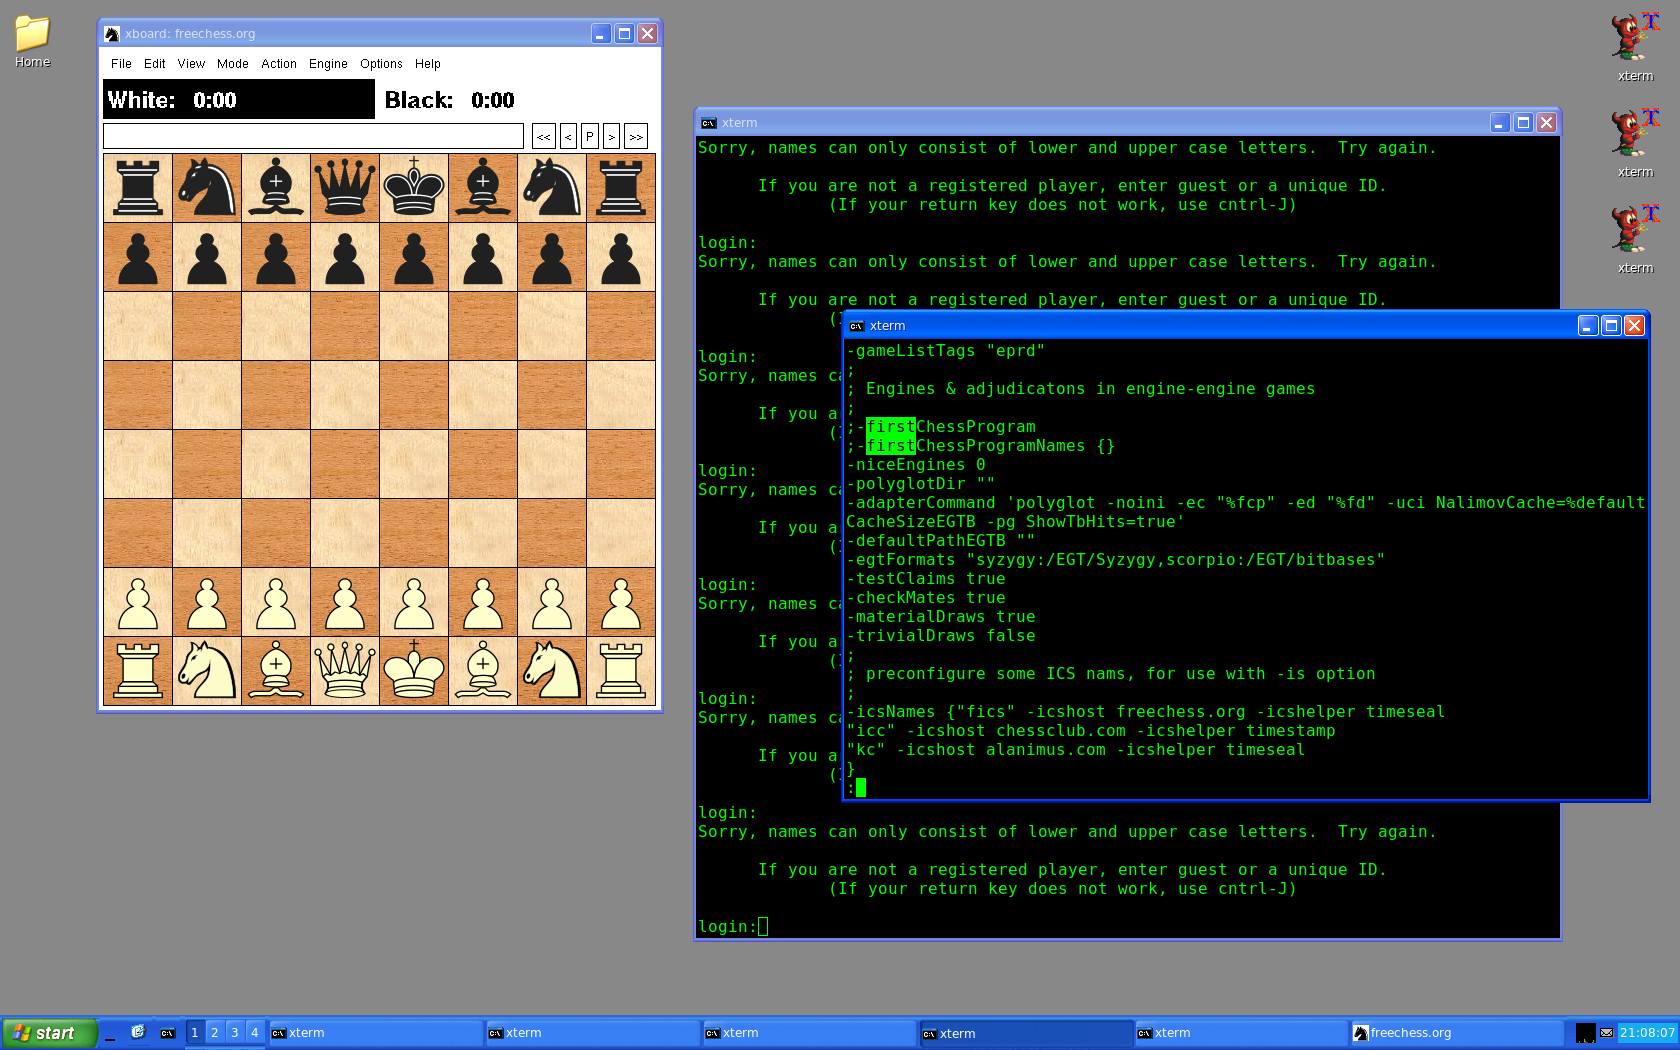Open the Engine menu in xboard
The image size is (1680, 1050).
pyautogui.click(x=328, y=64)
